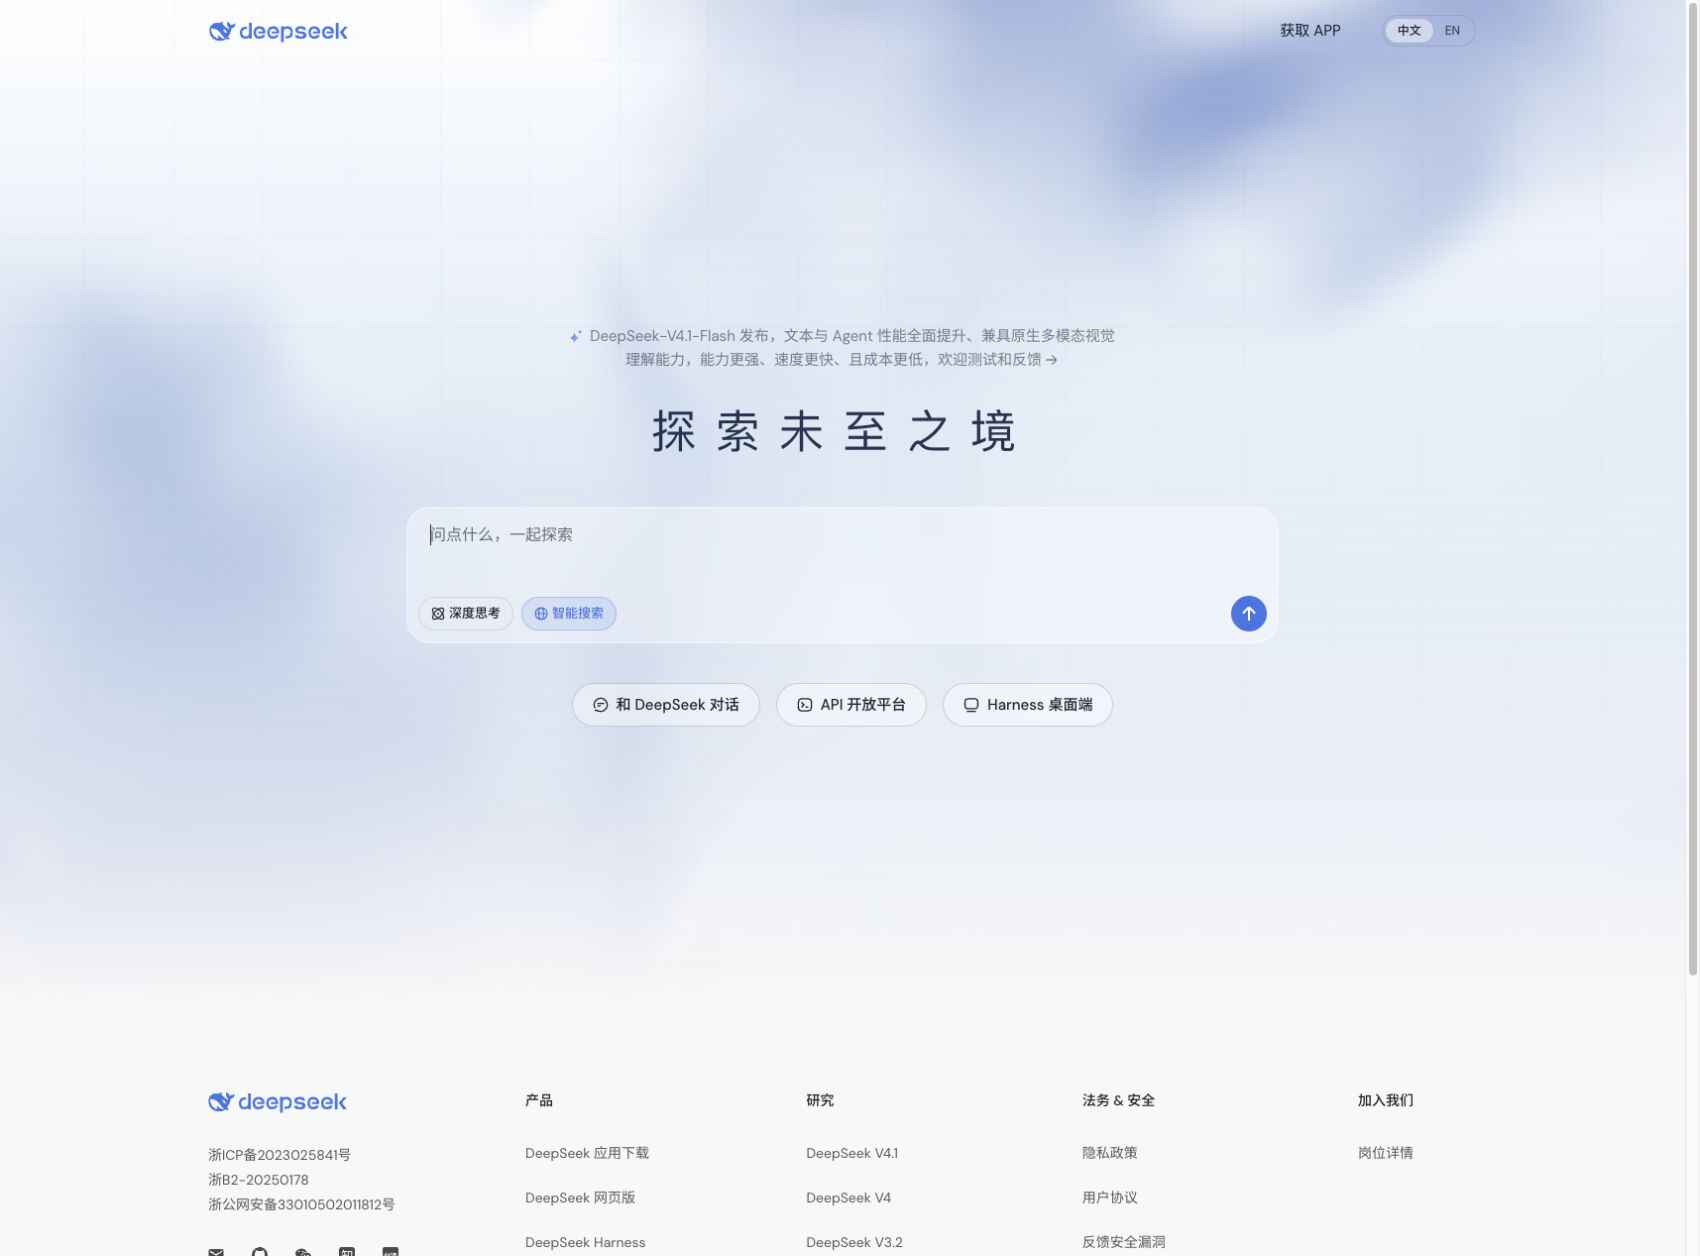Open the email icon in the footer

[x=216, y=1251]
